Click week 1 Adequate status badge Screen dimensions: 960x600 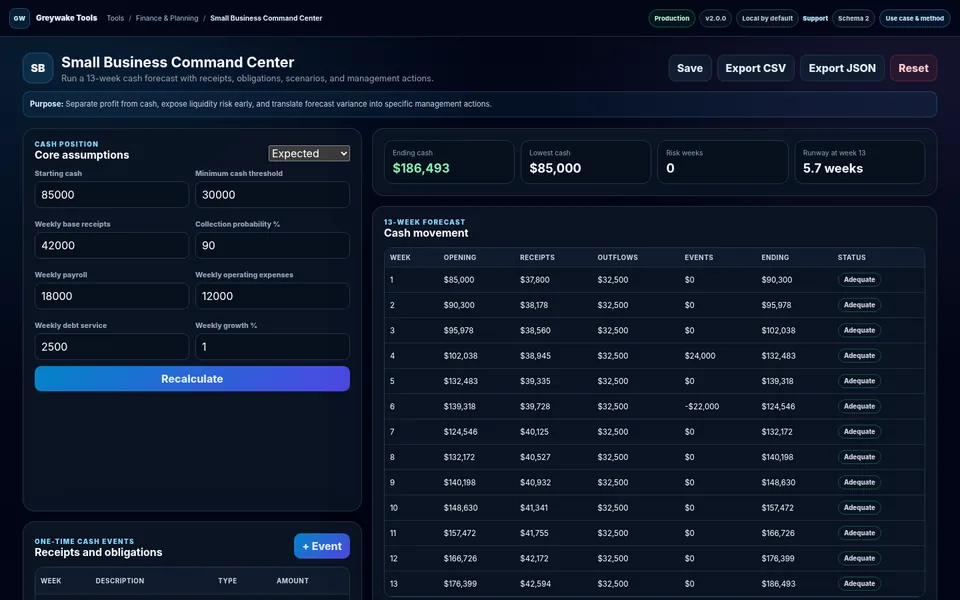(860, 280)
